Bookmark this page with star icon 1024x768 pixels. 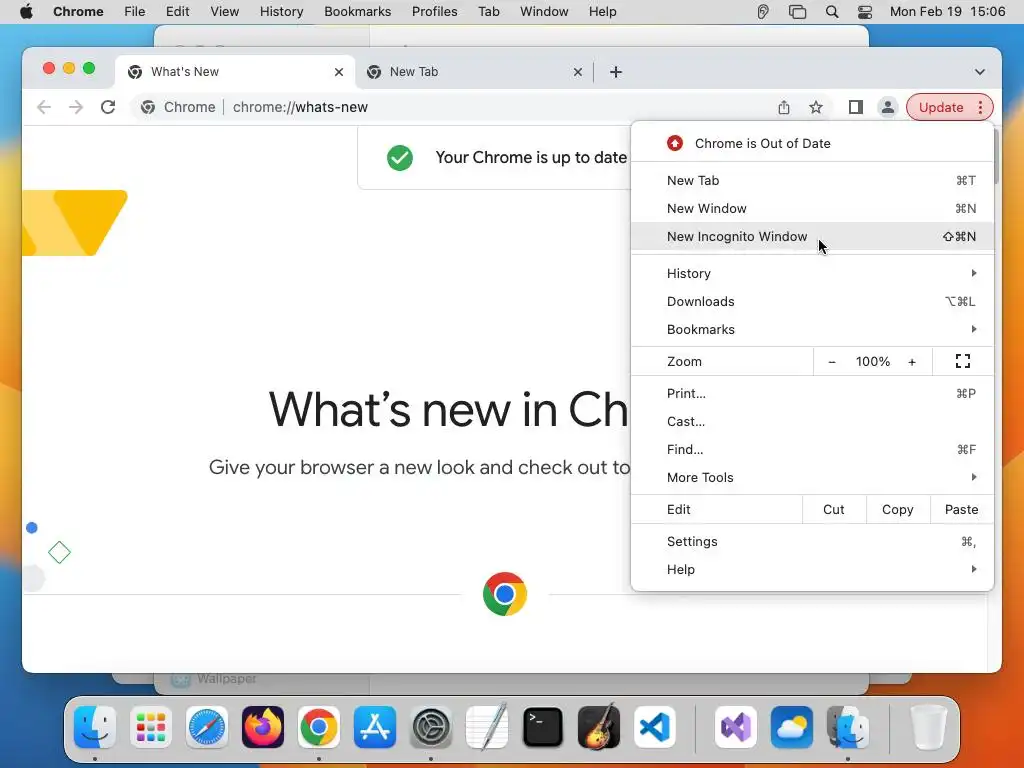coord(816,107)
